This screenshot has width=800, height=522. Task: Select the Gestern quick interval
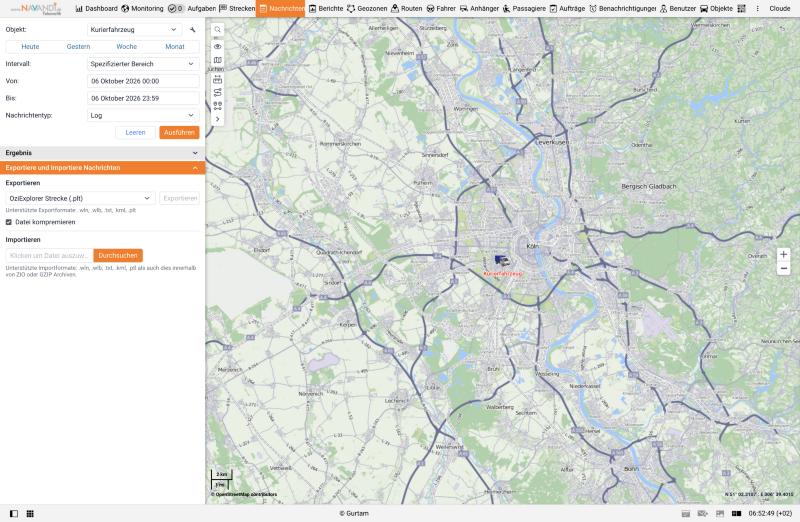78,46
